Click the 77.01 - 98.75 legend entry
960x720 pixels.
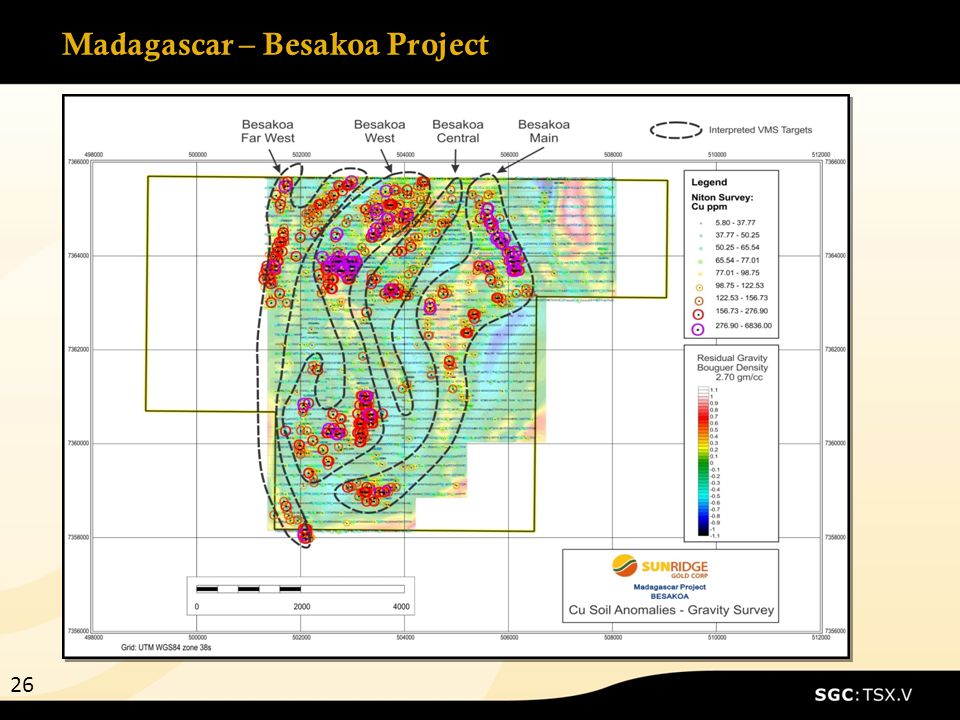pyautogui.click(x=737, y=273)
